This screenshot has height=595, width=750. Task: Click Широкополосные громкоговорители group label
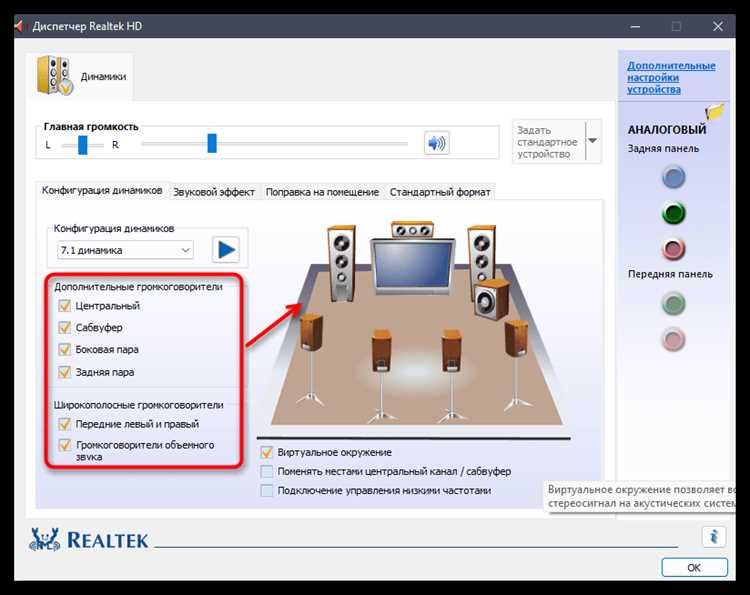(138, 405)
